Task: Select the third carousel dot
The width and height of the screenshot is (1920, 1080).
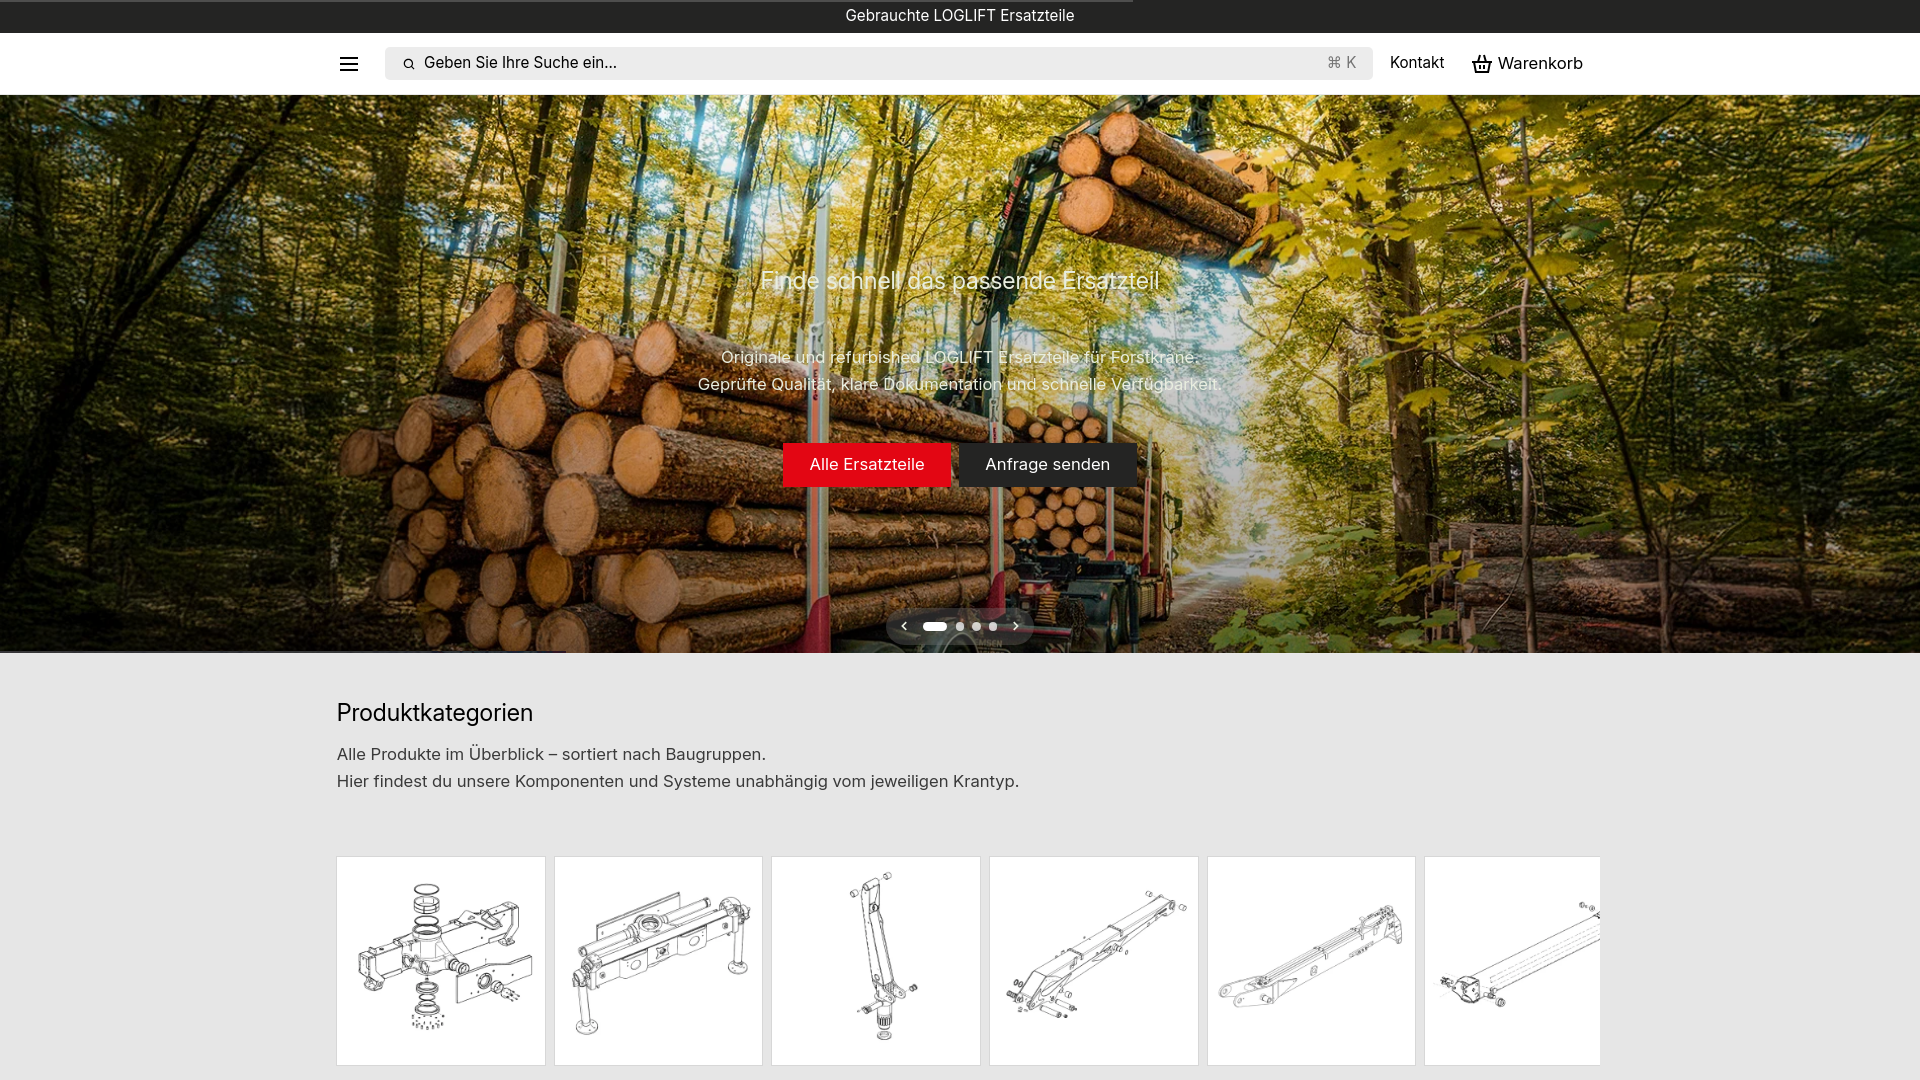Action: click(977, 627)
